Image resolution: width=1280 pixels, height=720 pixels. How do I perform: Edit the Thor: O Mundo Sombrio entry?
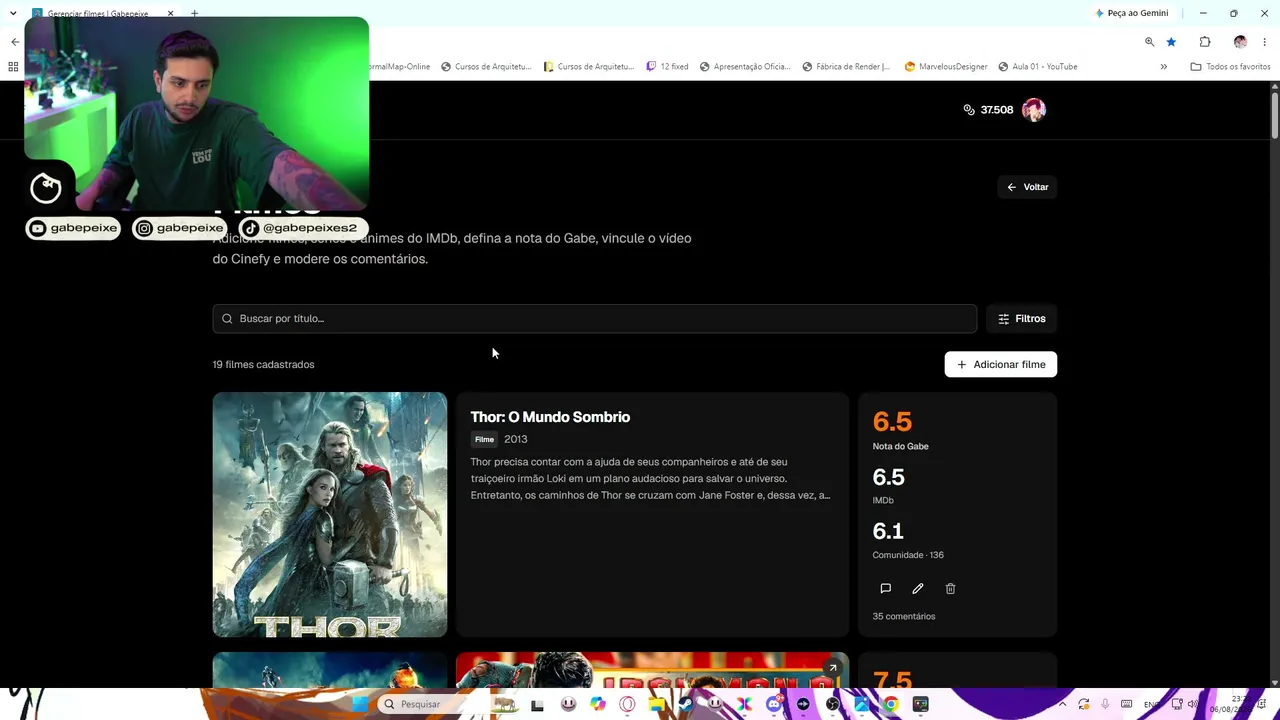[x=918, y=589]
